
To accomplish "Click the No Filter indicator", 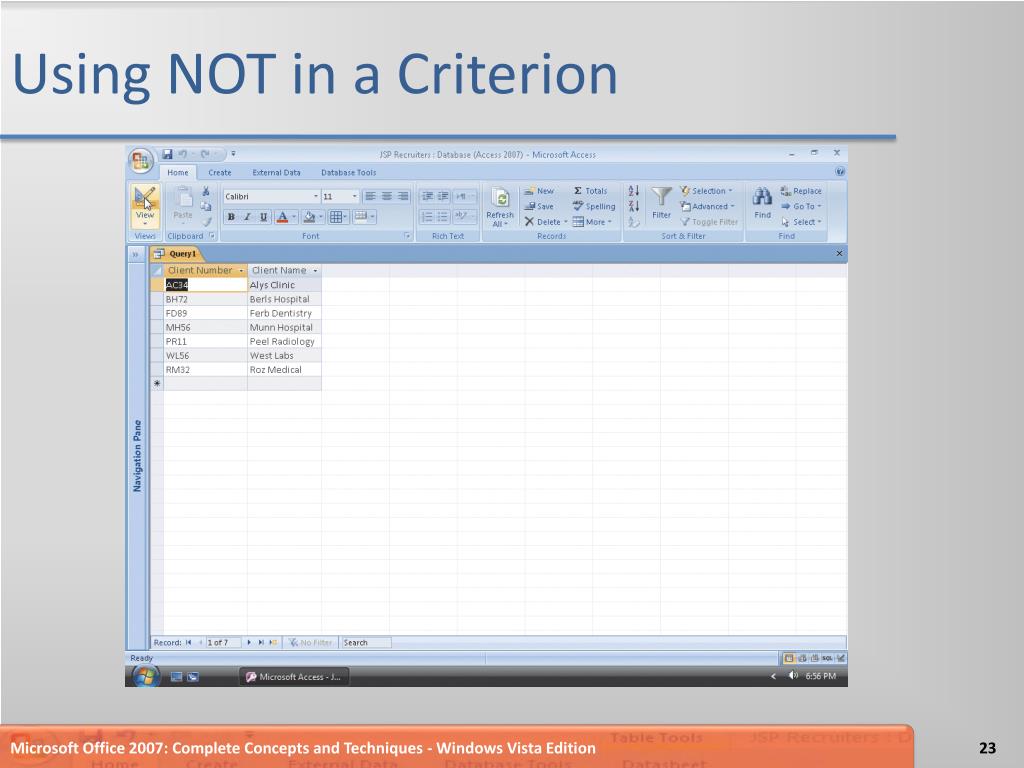I will click(x=311, y=643).
